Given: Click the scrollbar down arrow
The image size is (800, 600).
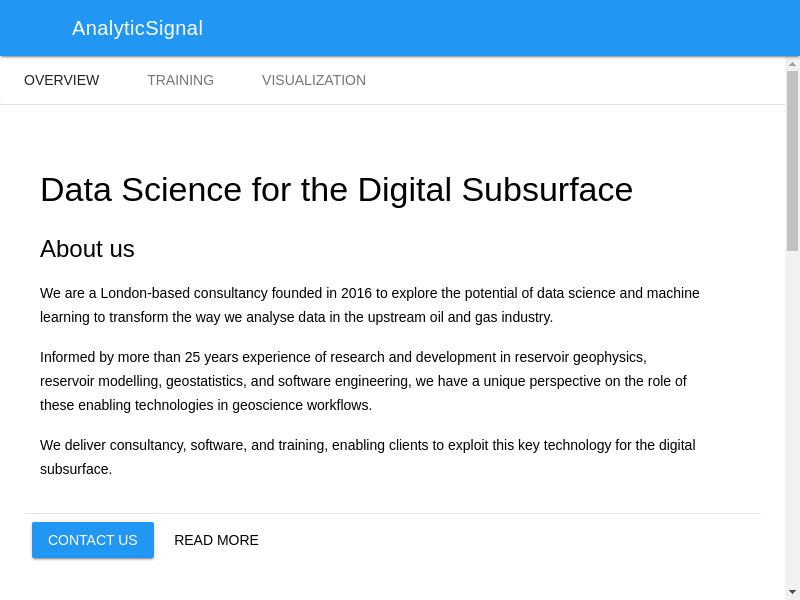Looking at the screenshot, I should coord(792,592).
